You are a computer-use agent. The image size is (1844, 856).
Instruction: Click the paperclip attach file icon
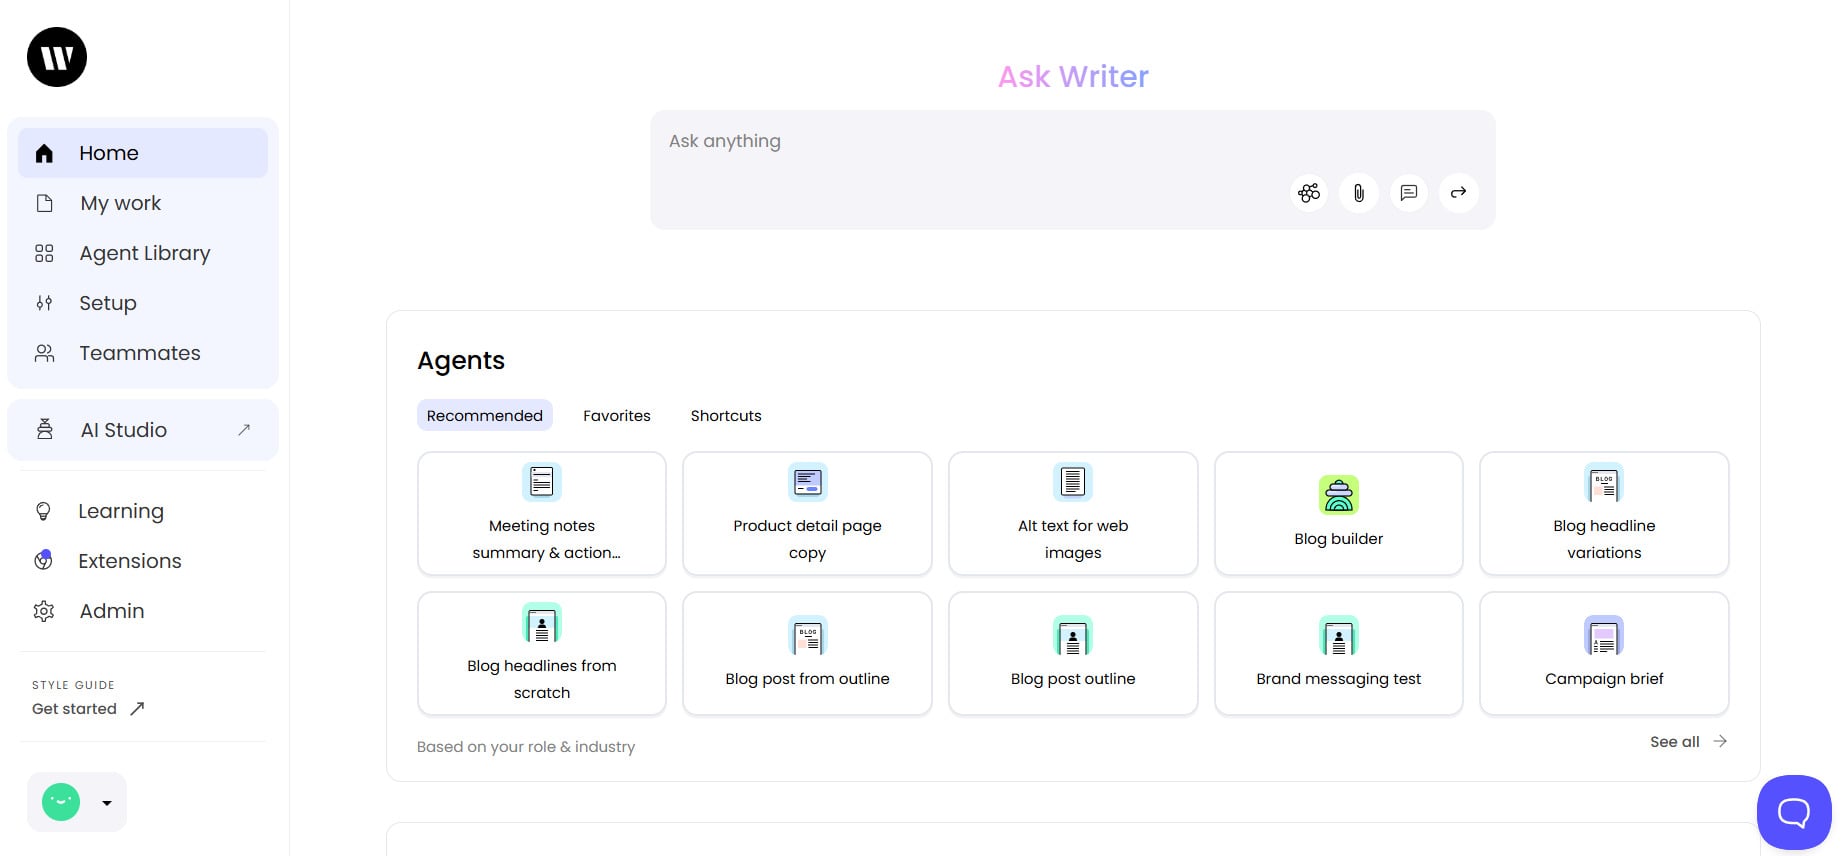click(x=1359, y=193)
